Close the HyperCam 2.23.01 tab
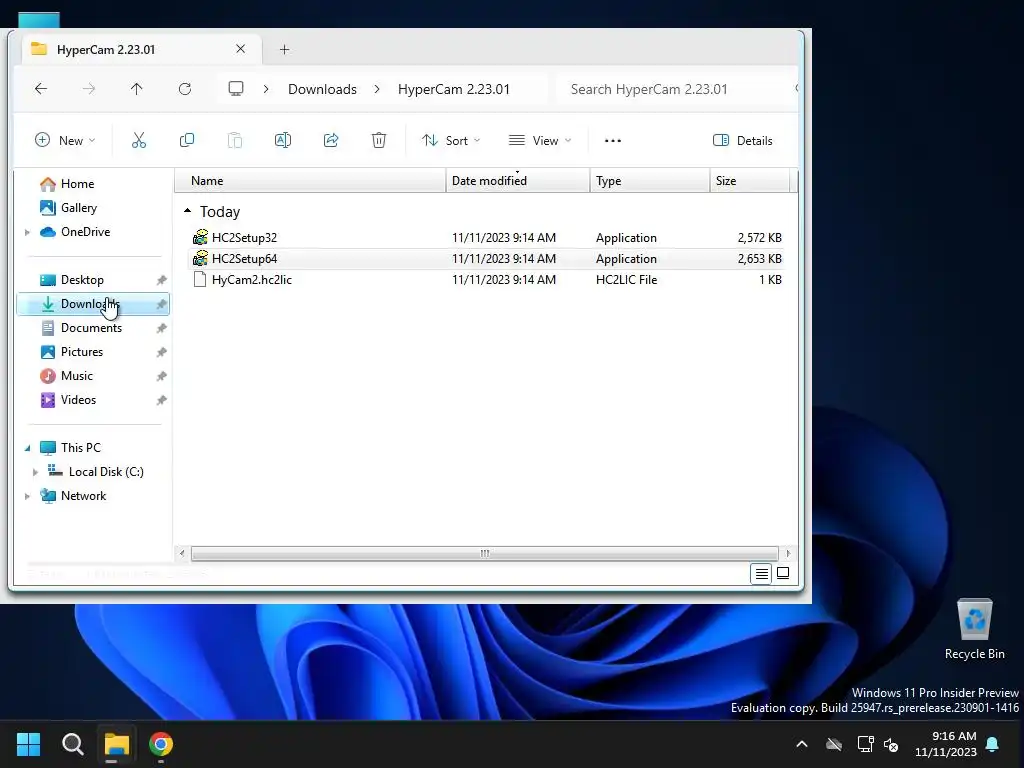 240,49
